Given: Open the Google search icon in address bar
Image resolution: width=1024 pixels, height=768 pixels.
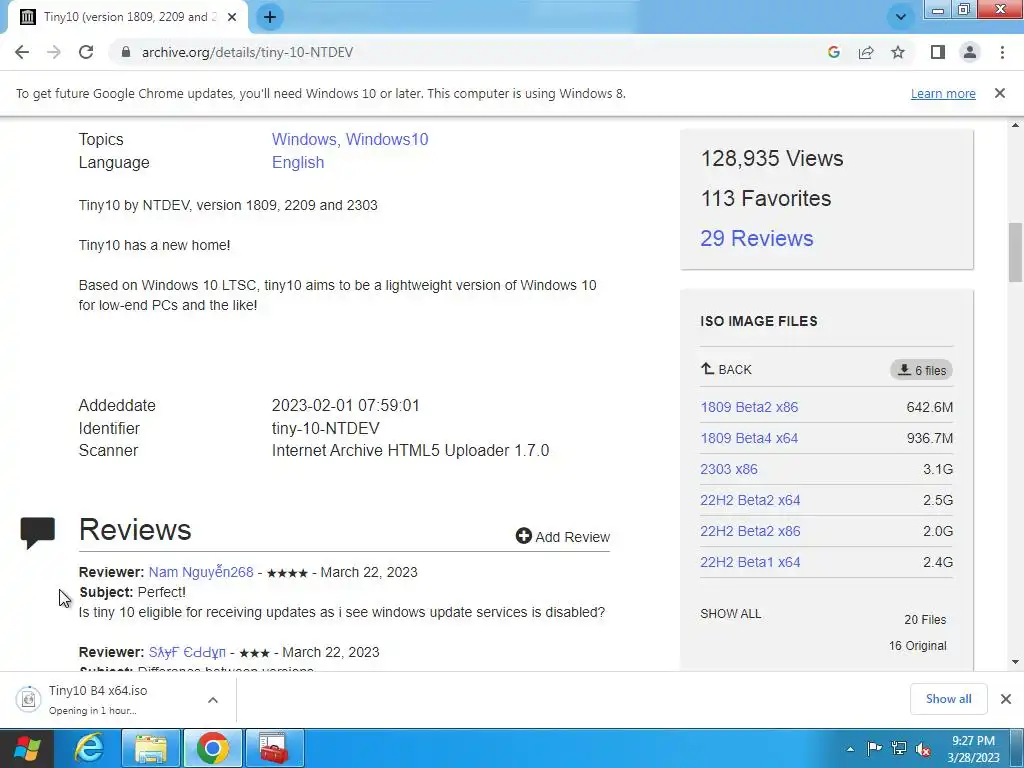Looking at the screenshot, I should click(833, 52).
